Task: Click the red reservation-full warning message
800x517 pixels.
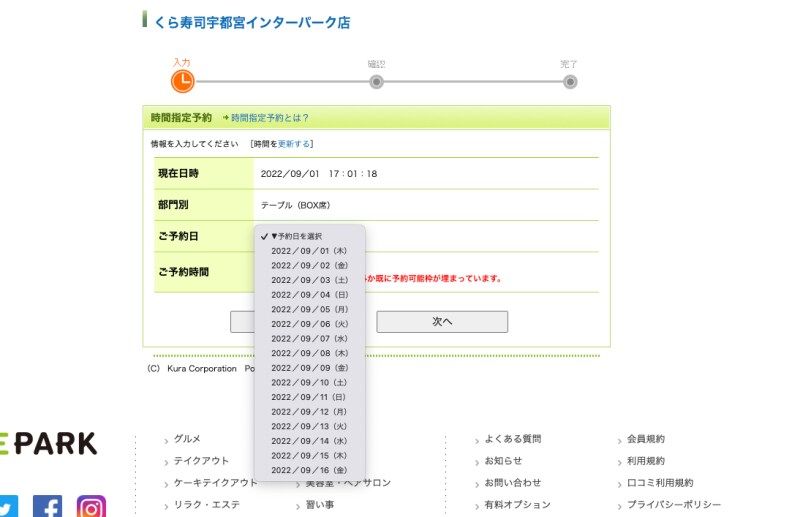Action: click(433, 279)
